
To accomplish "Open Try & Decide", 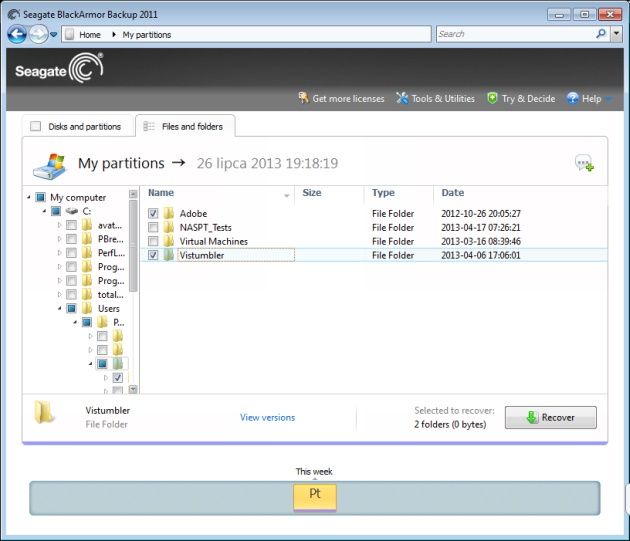I will (521, 98).
